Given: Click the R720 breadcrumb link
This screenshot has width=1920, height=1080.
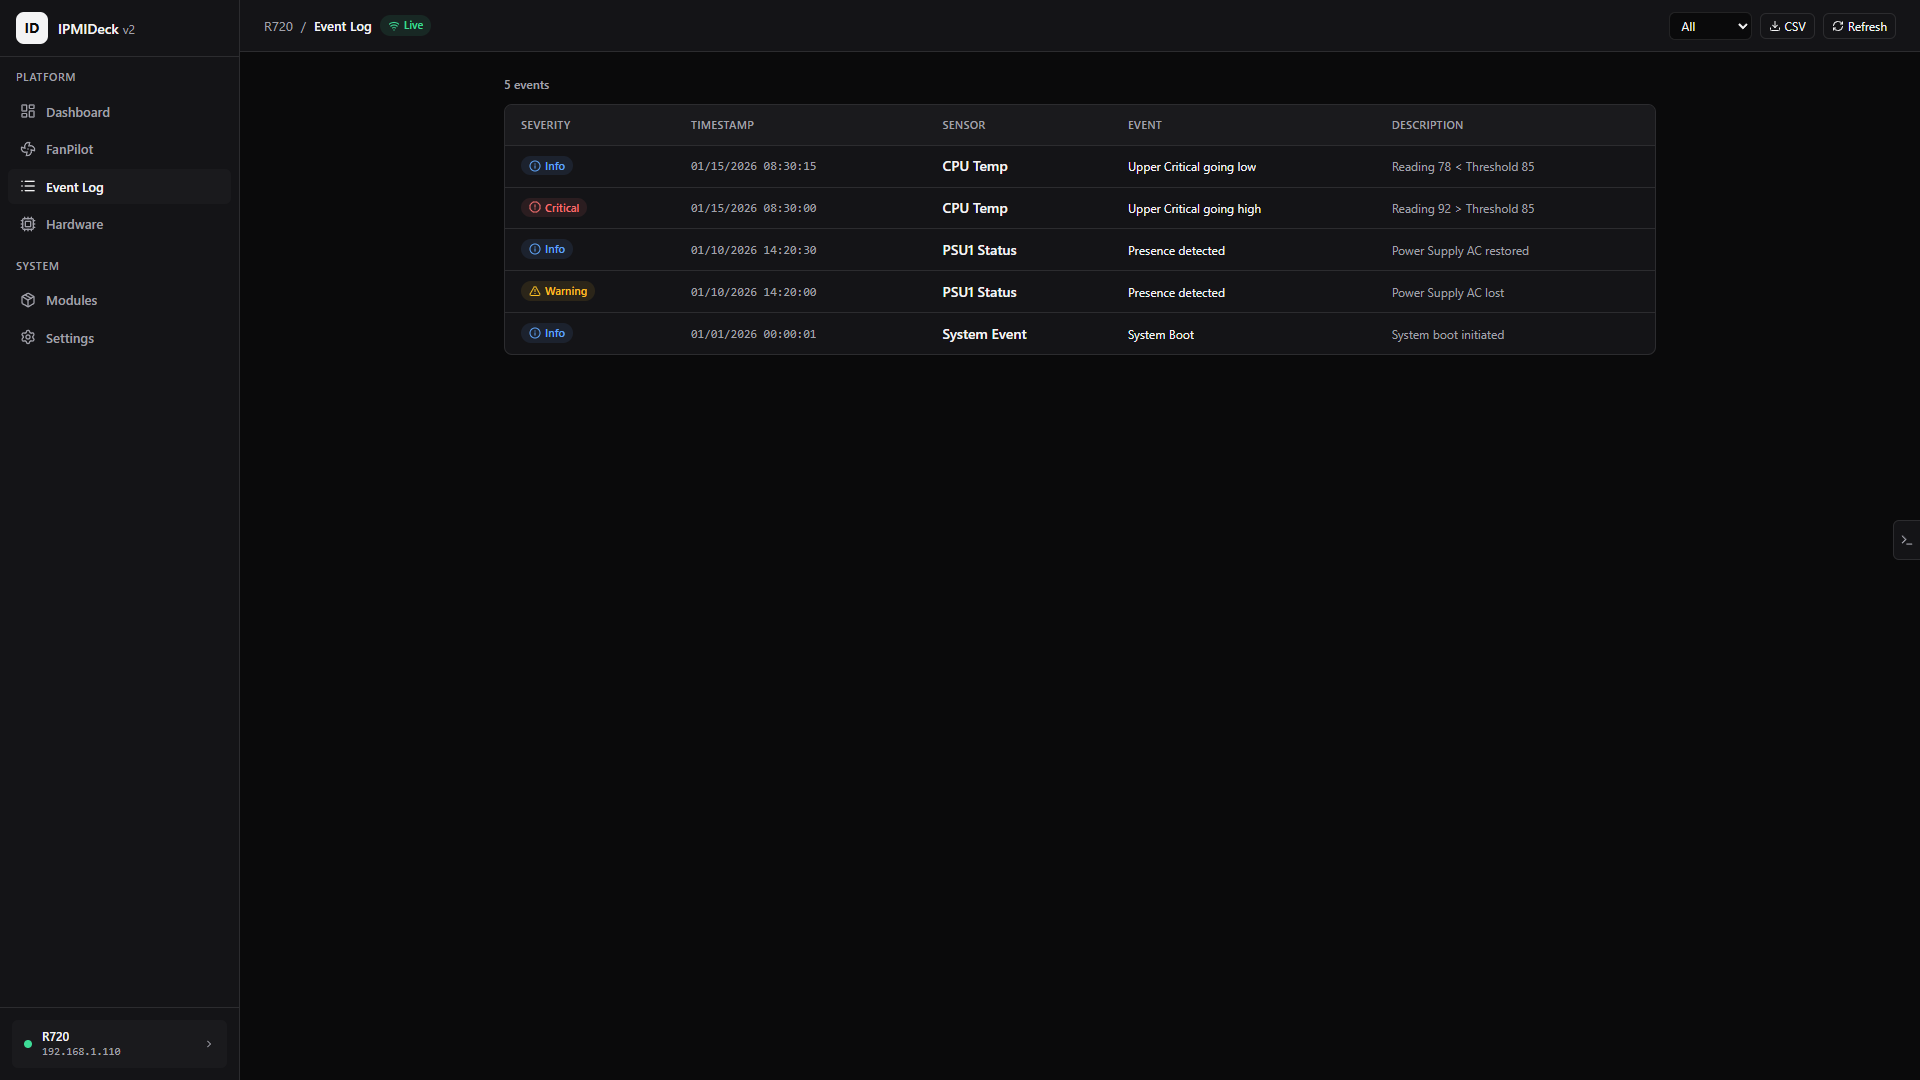Looking at the screenshot, I should pyautogui.click(x=278, y=27).
